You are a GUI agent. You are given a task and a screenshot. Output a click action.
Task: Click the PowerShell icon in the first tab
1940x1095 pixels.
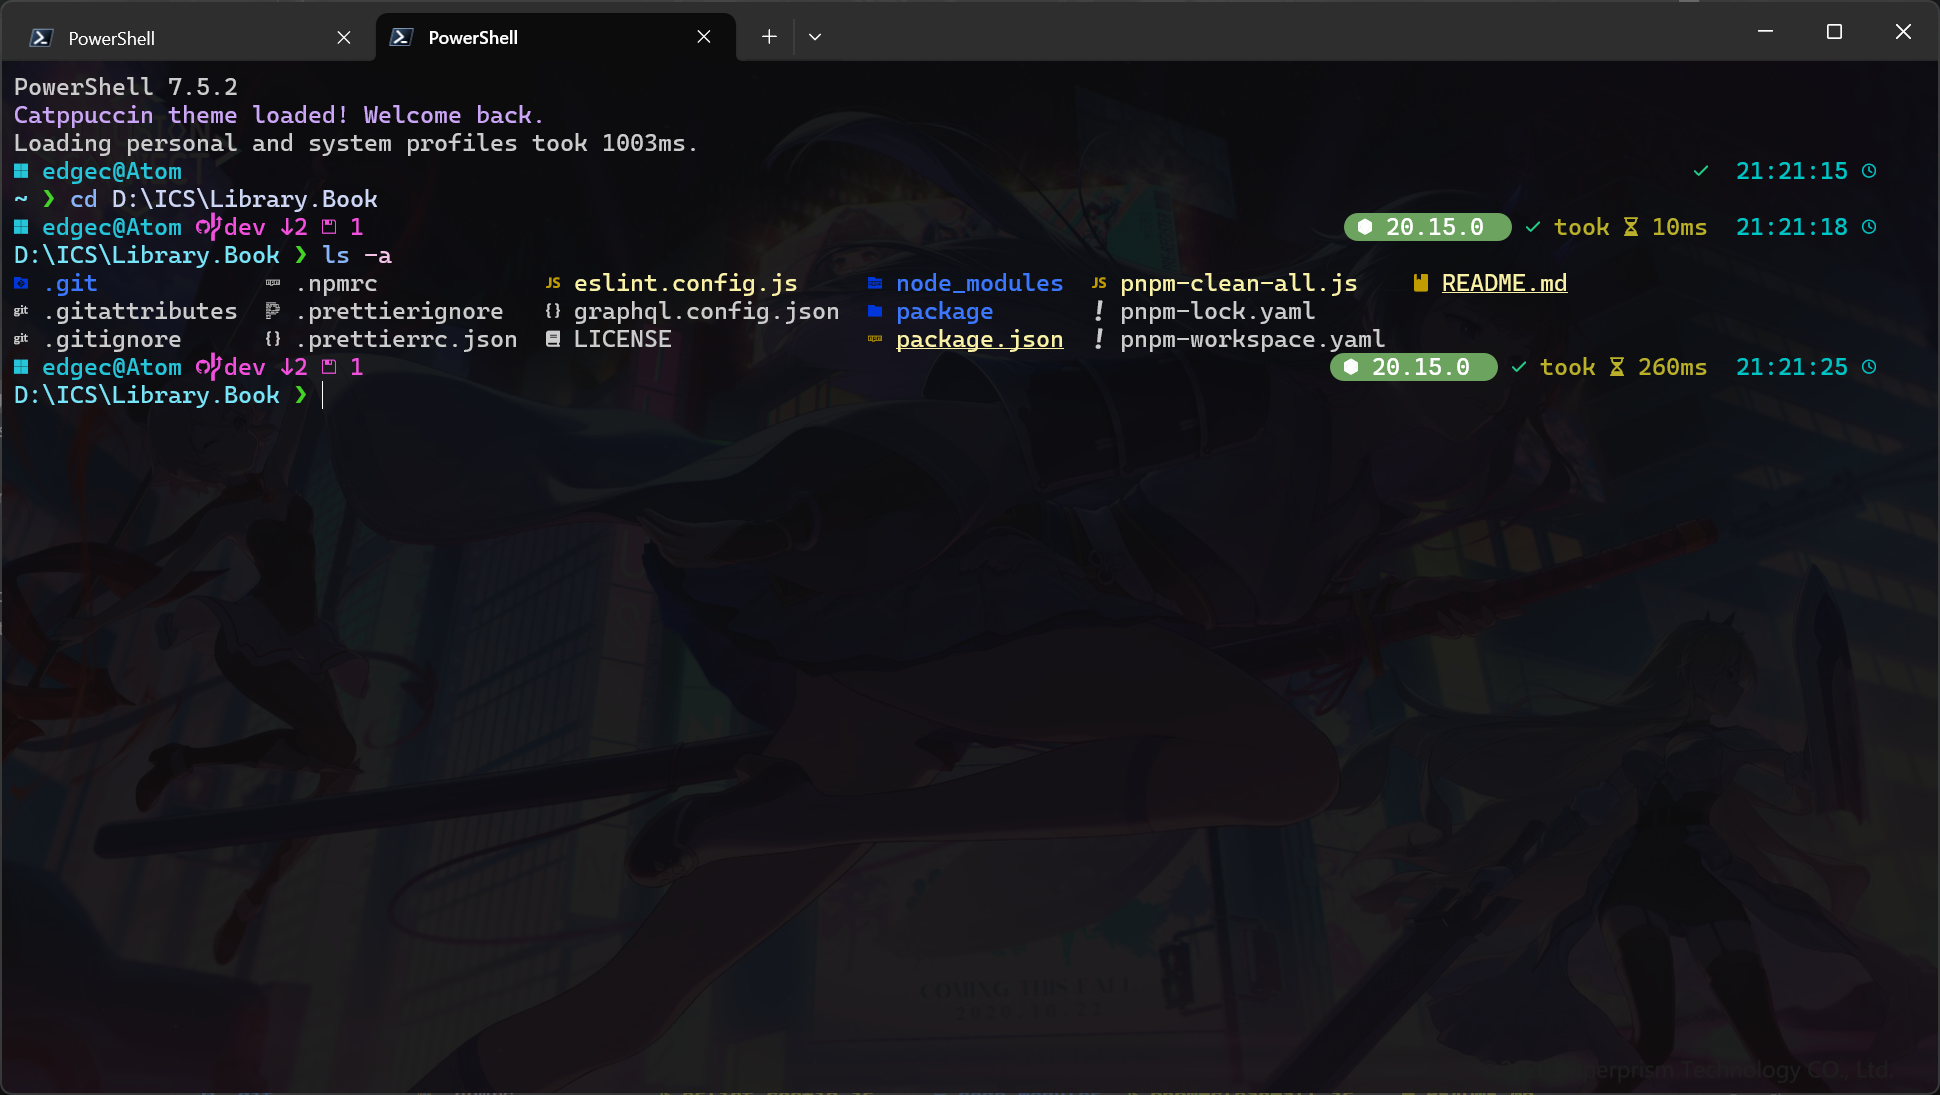[x=41, y=38]
